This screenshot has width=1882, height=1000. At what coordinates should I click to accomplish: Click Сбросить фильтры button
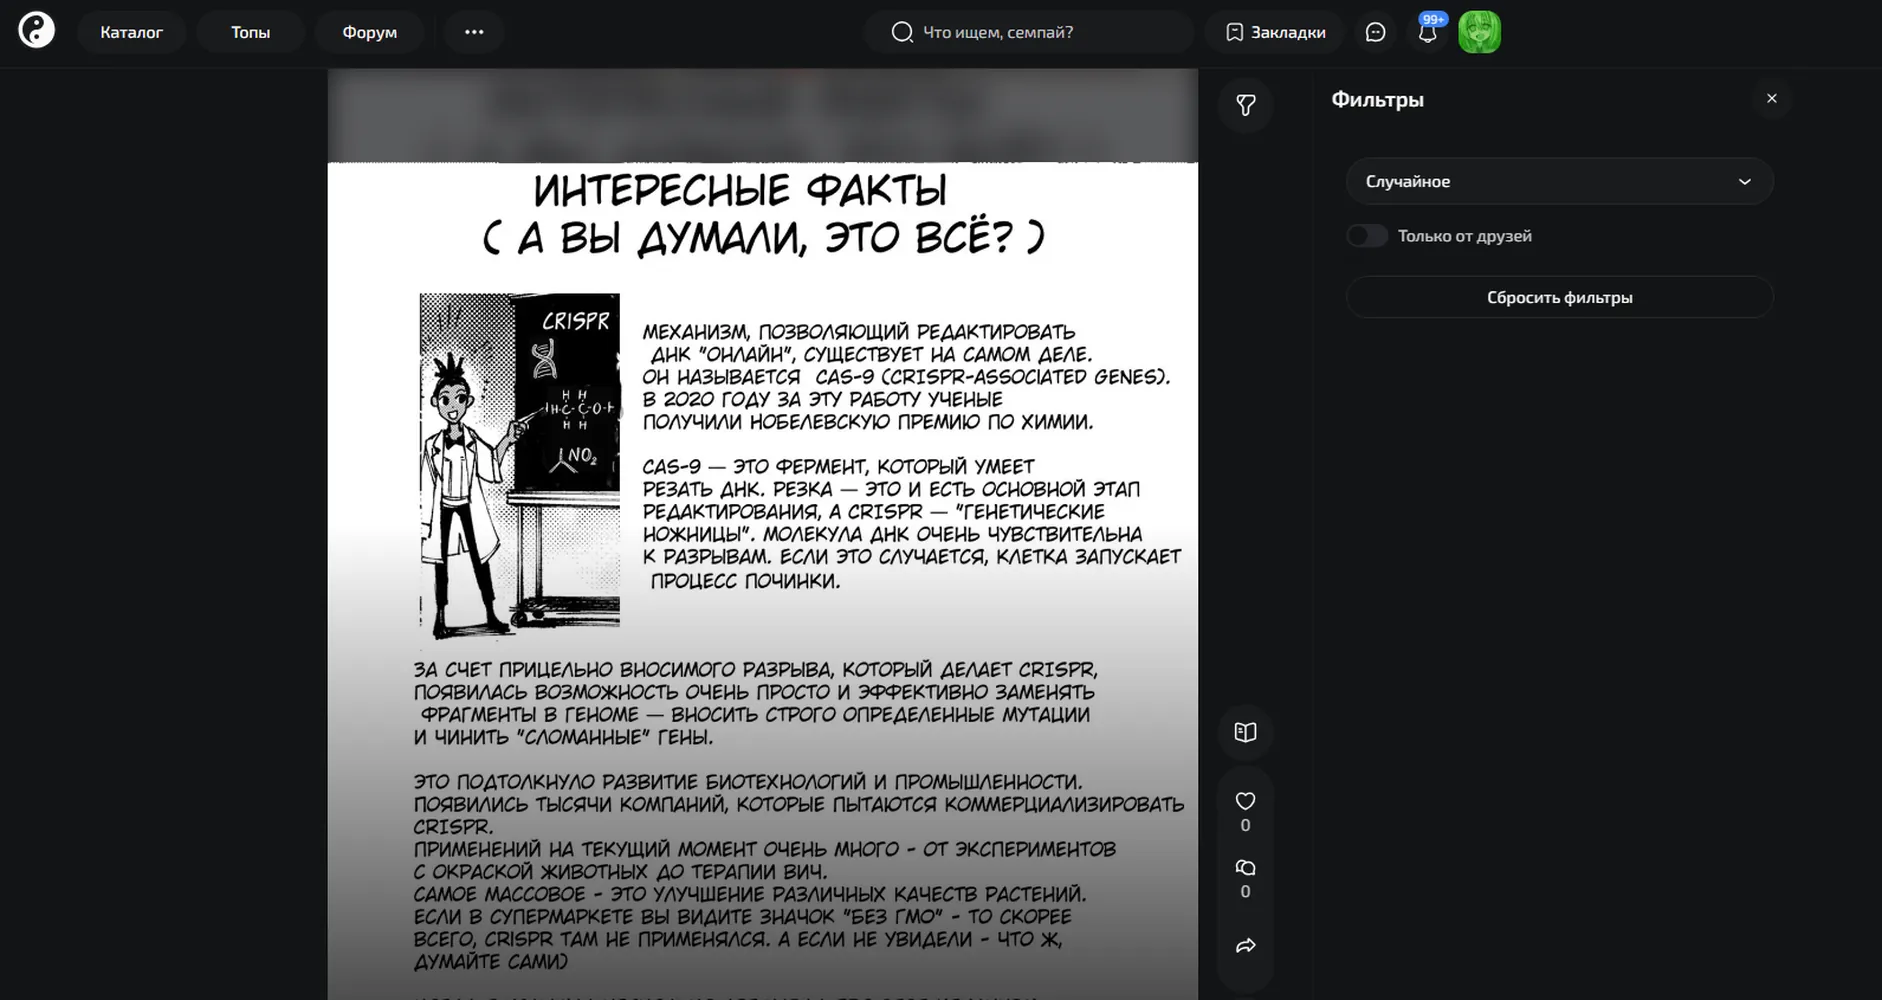pos(1559,297)
